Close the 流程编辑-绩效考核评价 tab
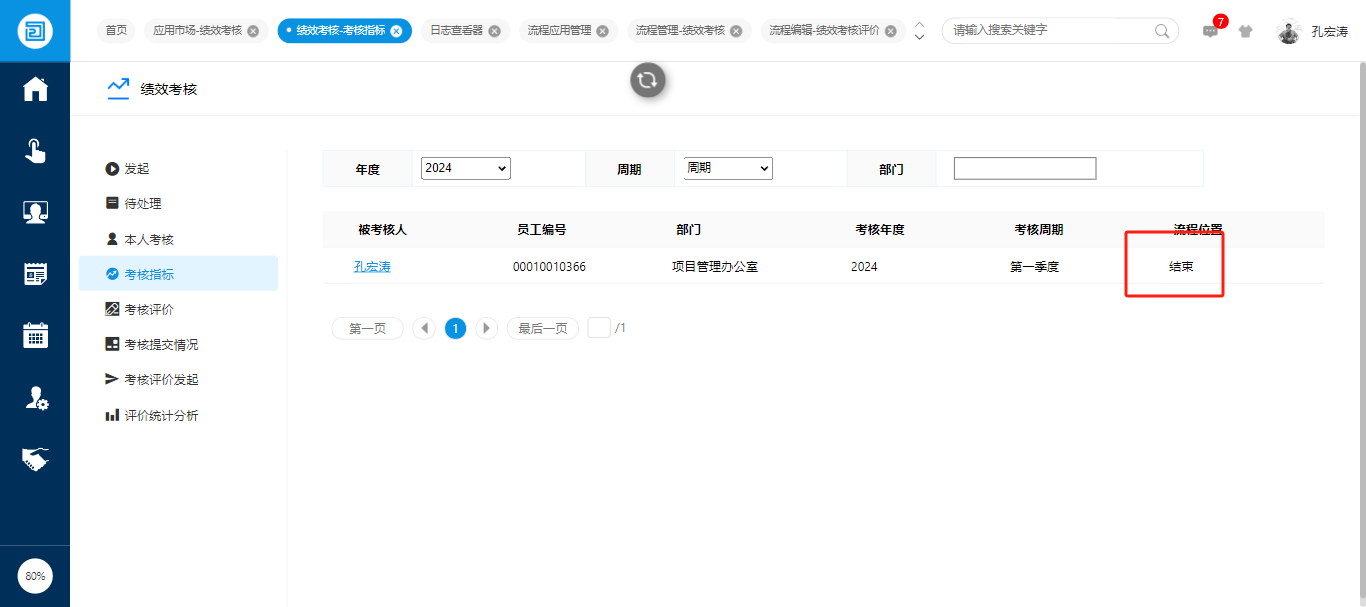The width and height of the screenshot is (1366, 607). (890, 31)
